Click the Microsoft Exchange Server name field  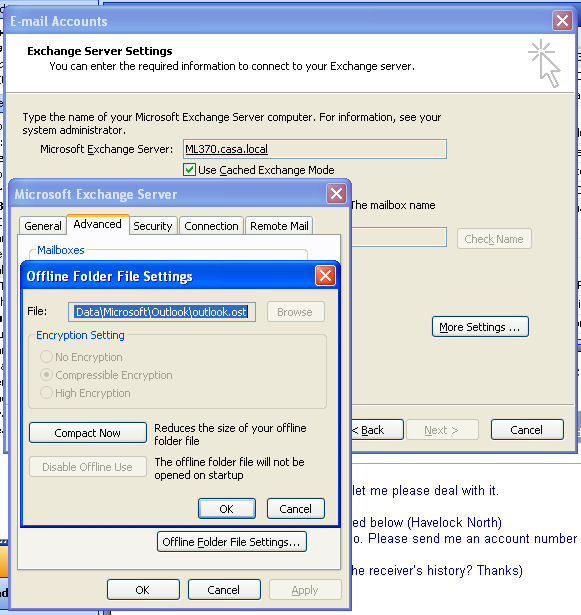pos(315,149)
